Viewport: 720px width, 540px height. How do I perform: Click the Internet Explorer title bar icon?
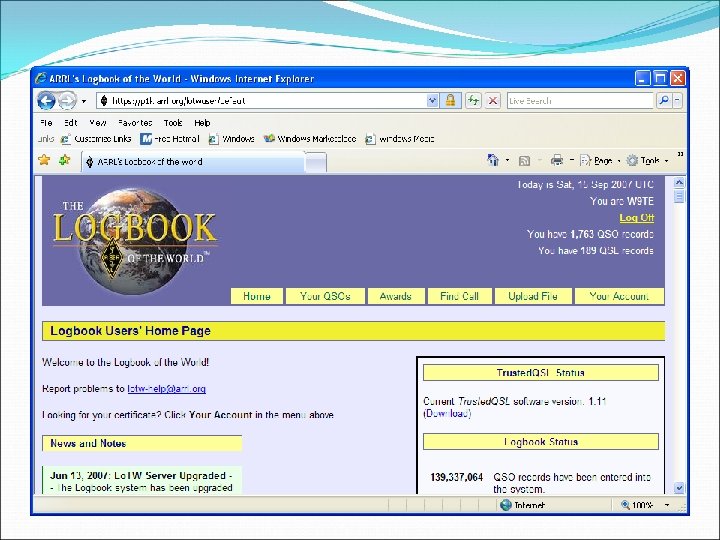[x=41, y=79]
